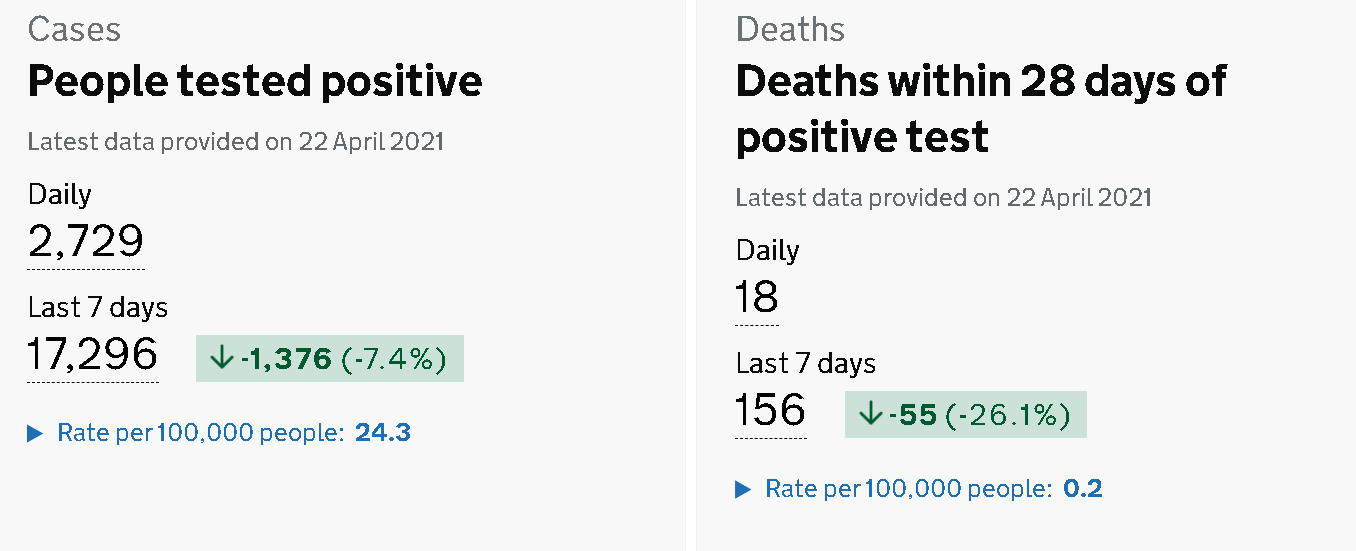Open "Deaths within 28 days of positive test" heading

tap(980, 108)
